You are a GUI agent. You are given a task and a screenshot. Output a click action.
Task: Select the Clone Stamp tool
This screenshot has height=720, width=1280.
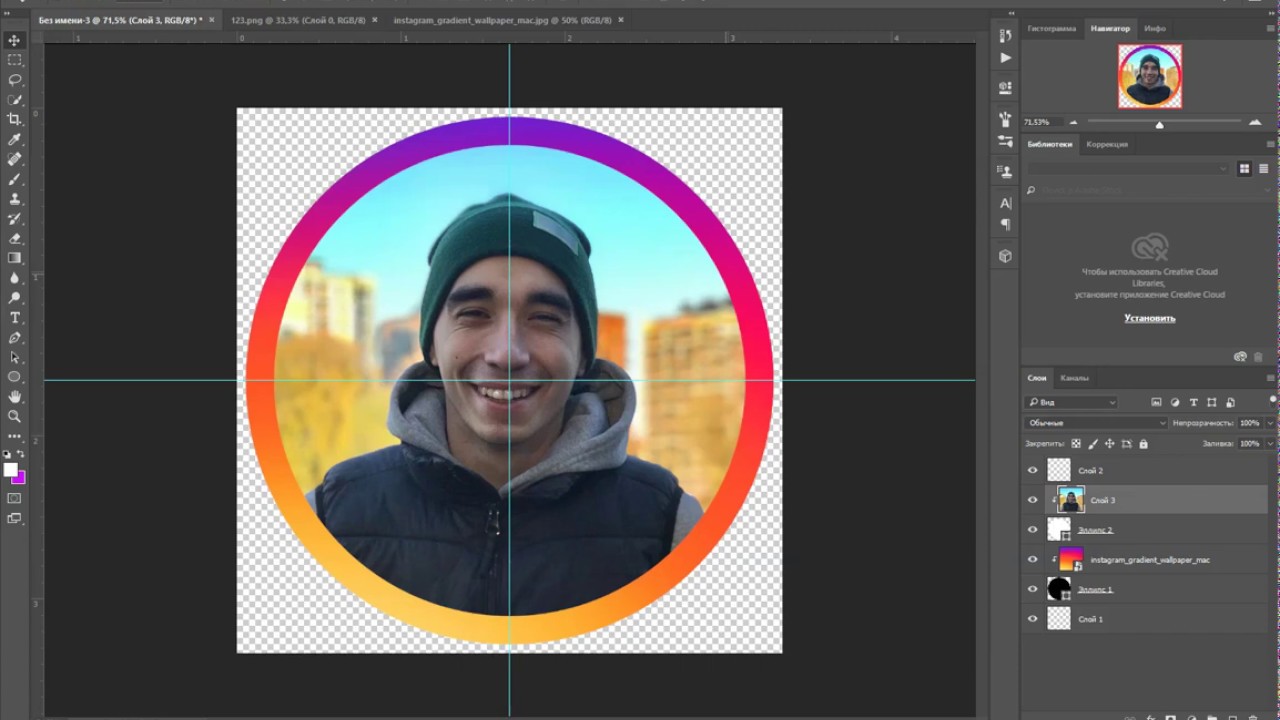pyautogui.click(x=14, y=199)
